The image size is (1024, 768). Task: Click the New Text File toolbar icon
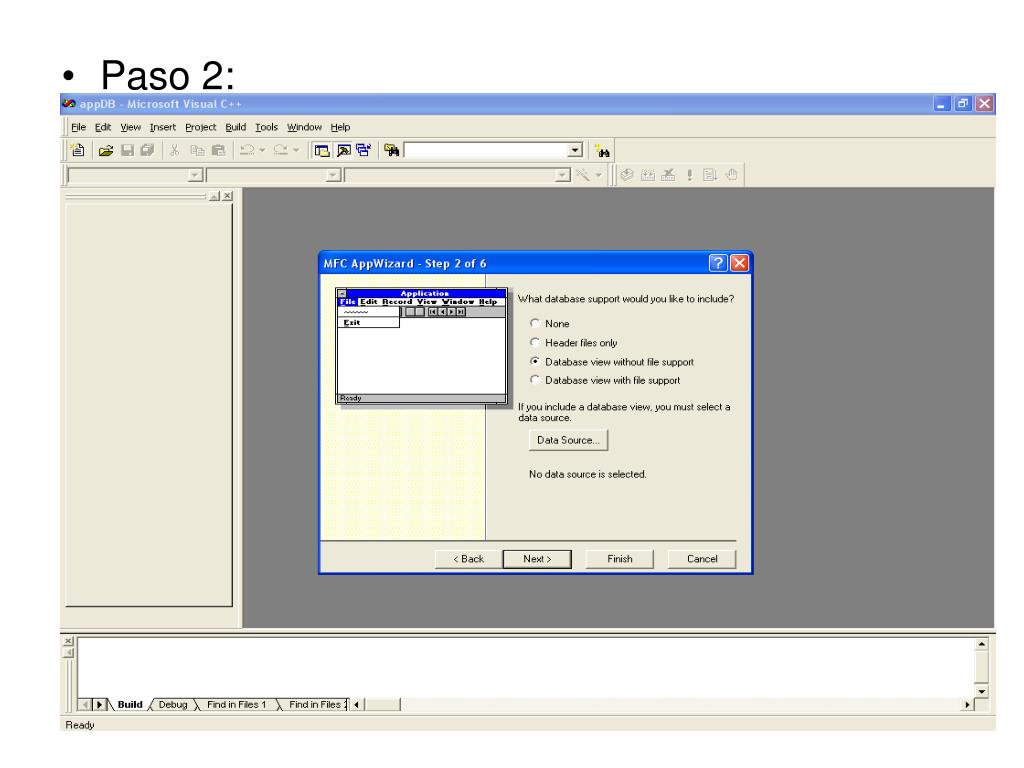pos(78,150)
